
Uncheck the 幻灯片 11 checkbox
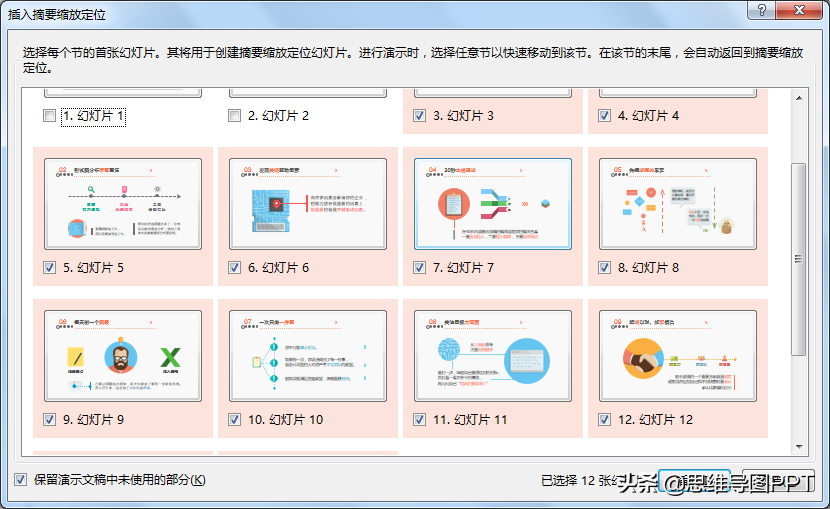click(419, 420)
